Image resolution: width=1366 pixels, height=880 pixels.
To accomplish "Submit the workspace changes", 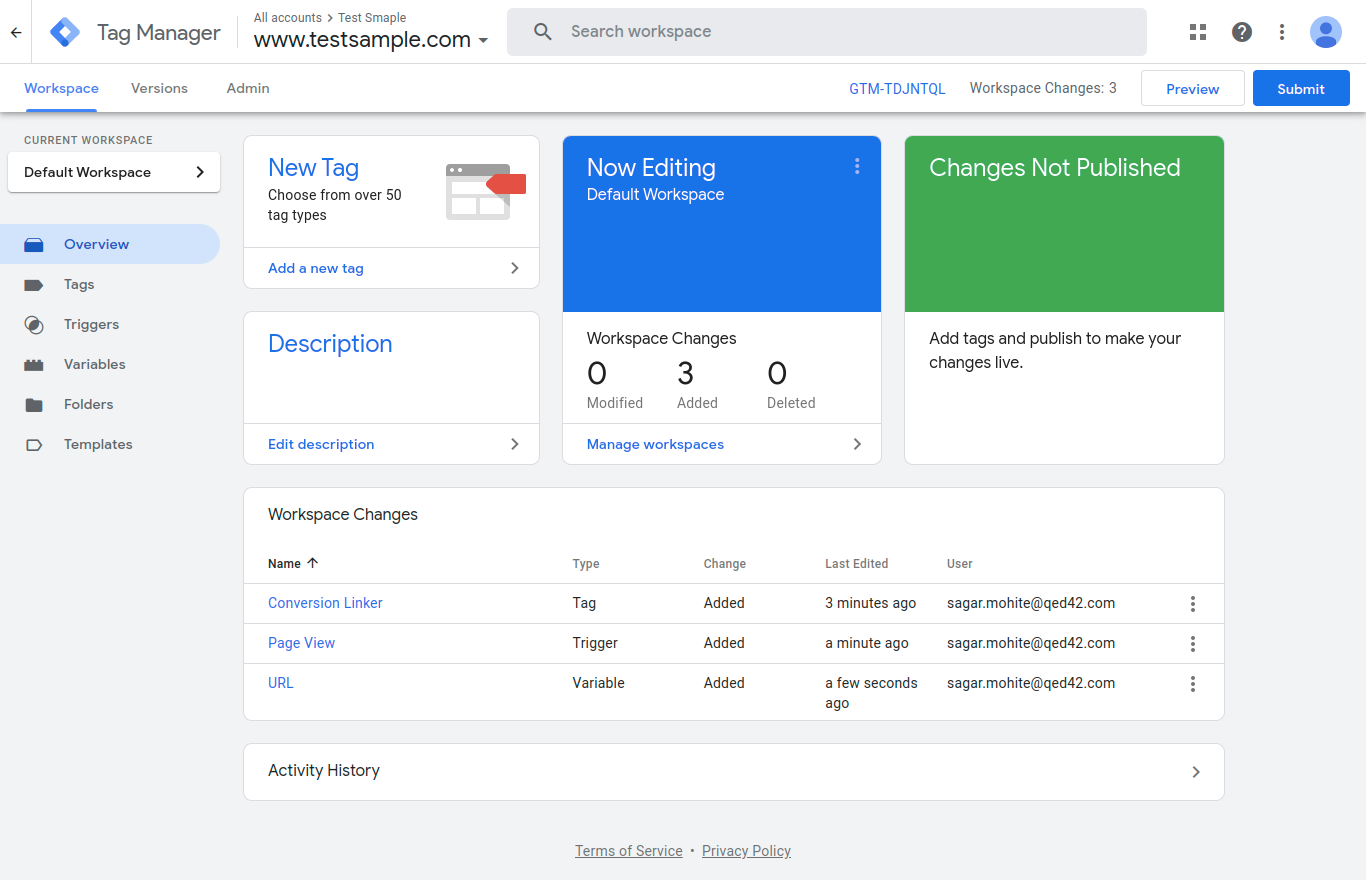I will [1300, 88].
